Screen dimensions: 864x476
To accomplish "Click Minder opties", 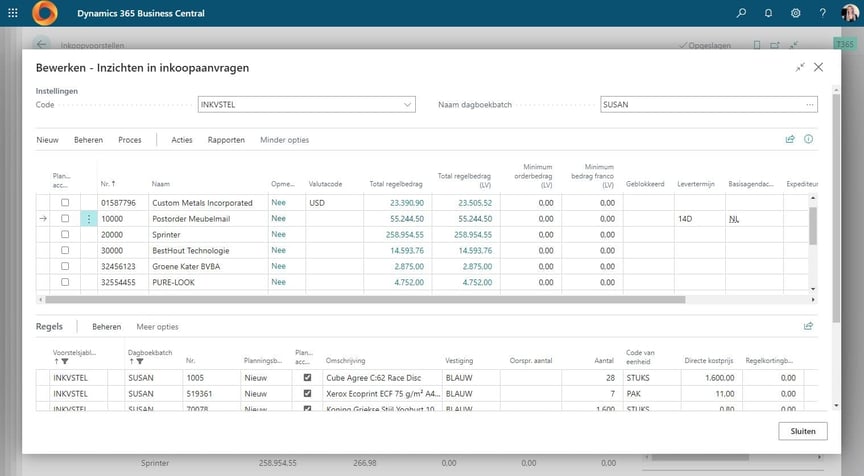I will coord(284,140).
